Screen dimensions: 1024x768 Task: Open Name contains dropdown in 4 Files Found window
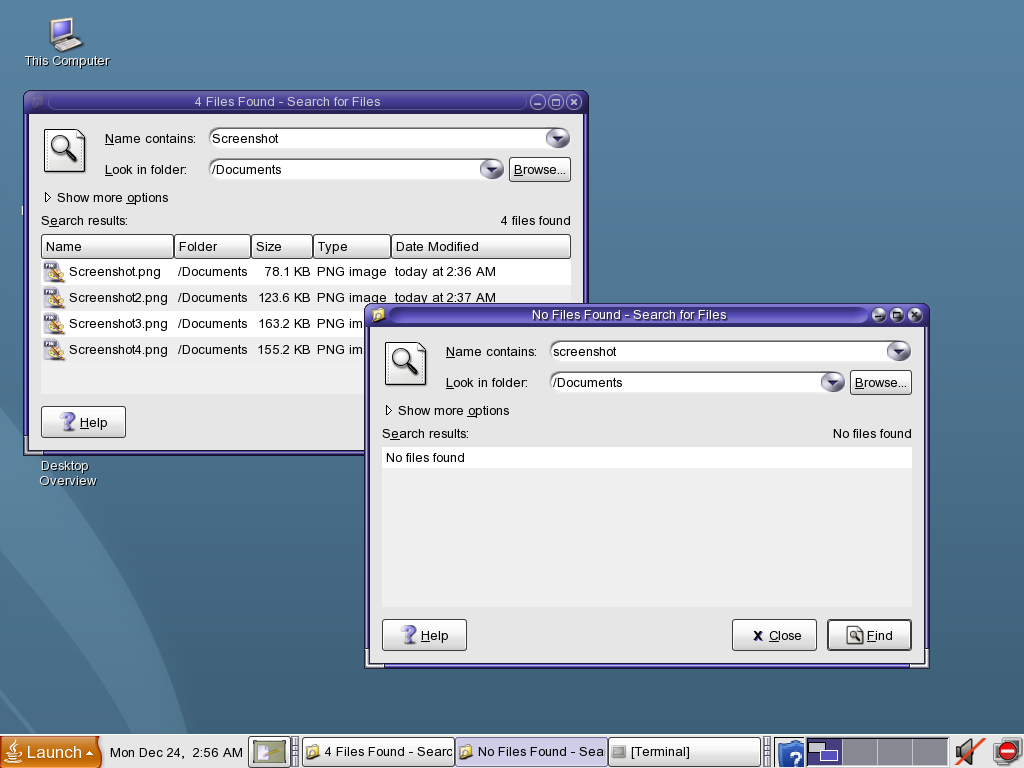pyautogui.click(x=558, y=138)
